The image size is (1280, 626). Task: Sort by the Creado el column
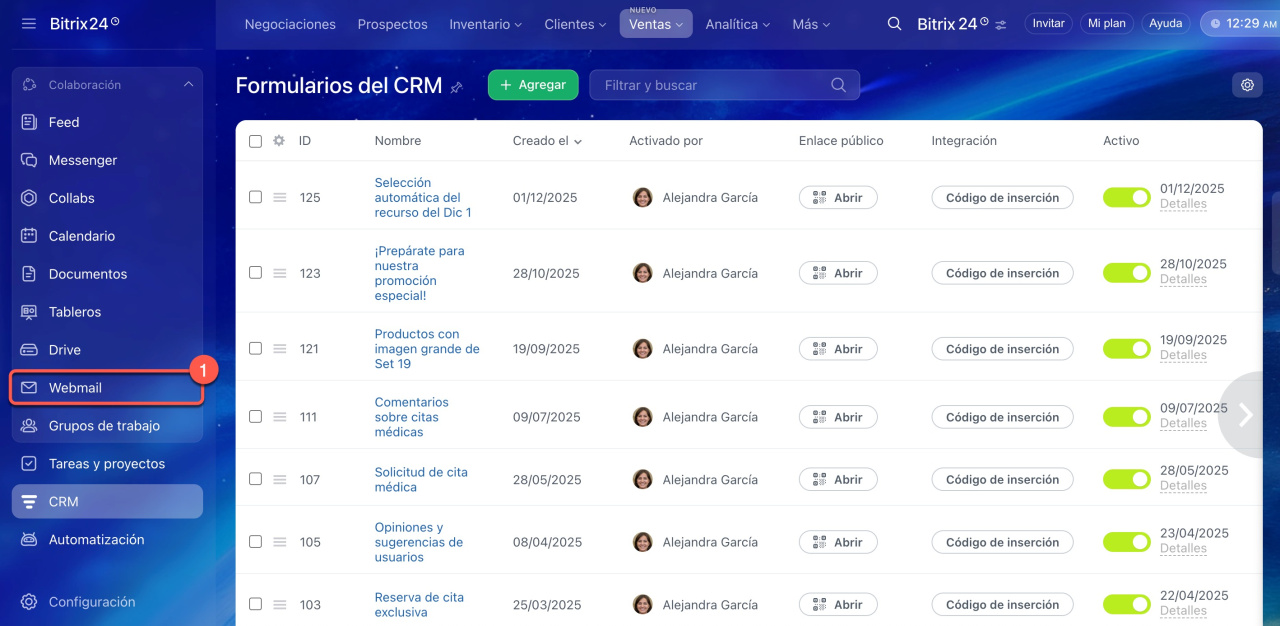[x=547, y=141]
